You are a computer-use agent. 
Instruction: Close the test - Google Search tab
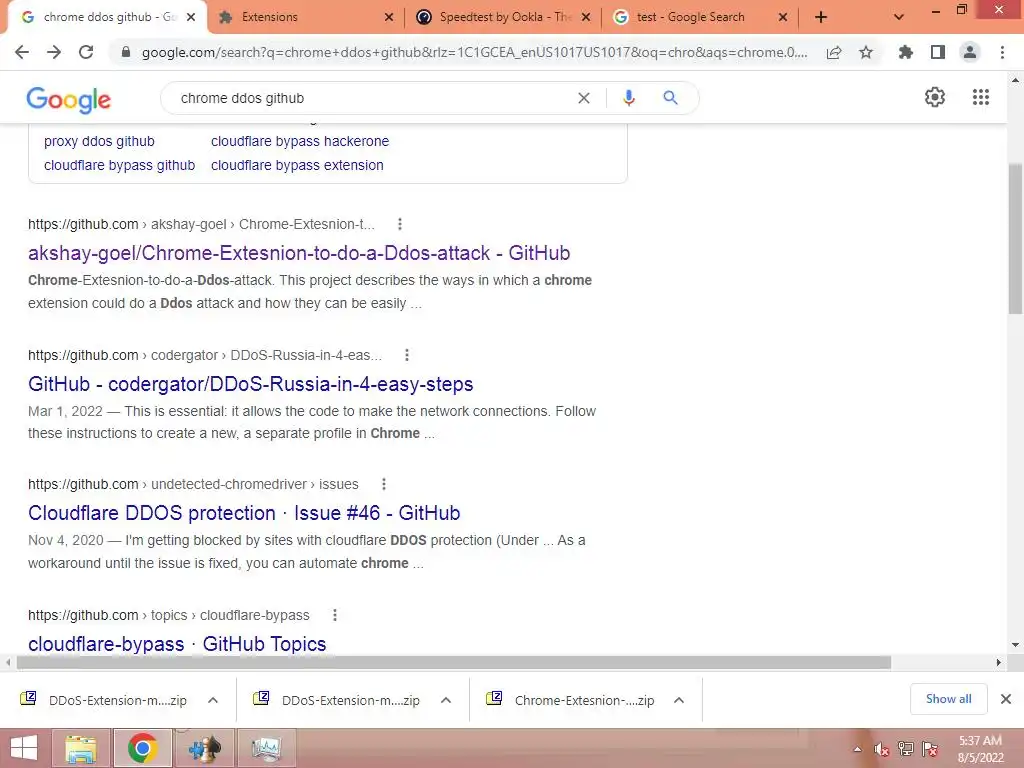783,17
